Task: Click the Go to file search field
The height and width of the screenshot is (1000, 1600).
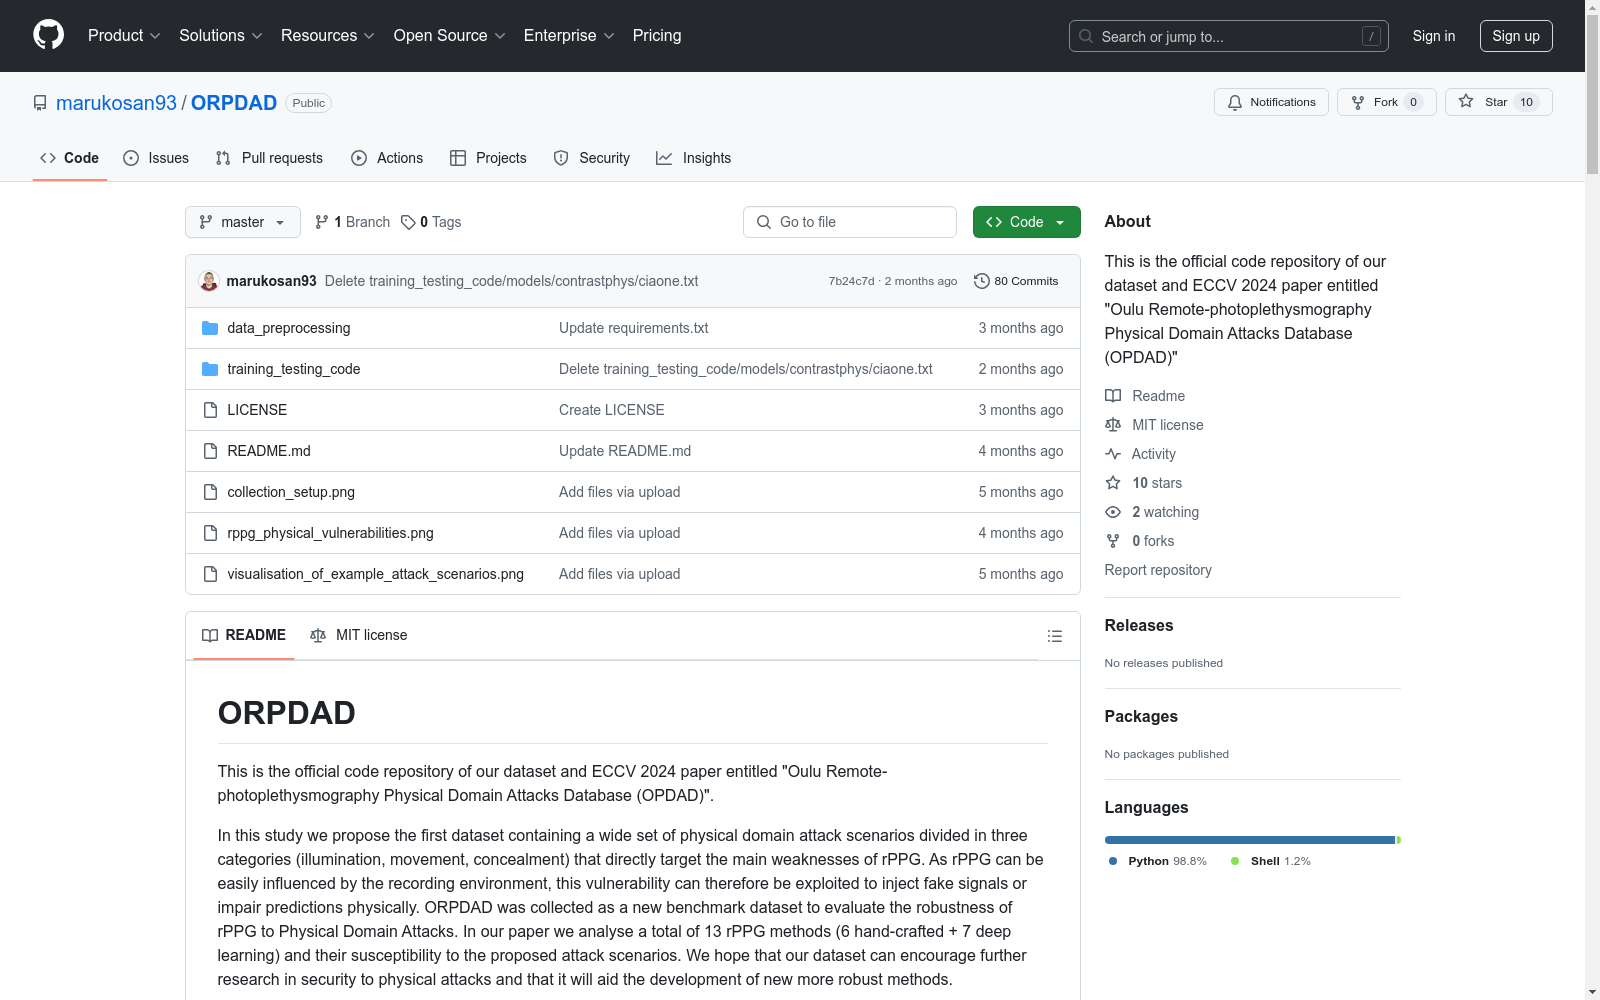Action: pyautogui.click(x=850, y=222)
